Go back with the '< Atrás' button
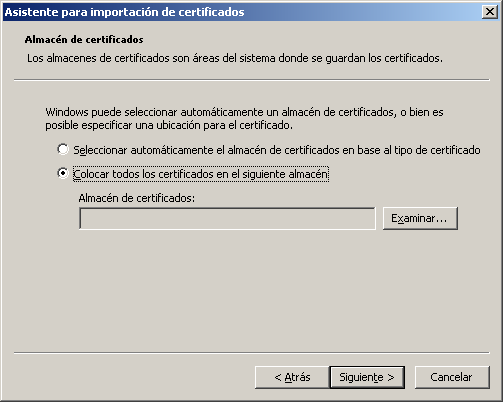The width and height of the screenshot is (503, 402). [x=292, y=377]
